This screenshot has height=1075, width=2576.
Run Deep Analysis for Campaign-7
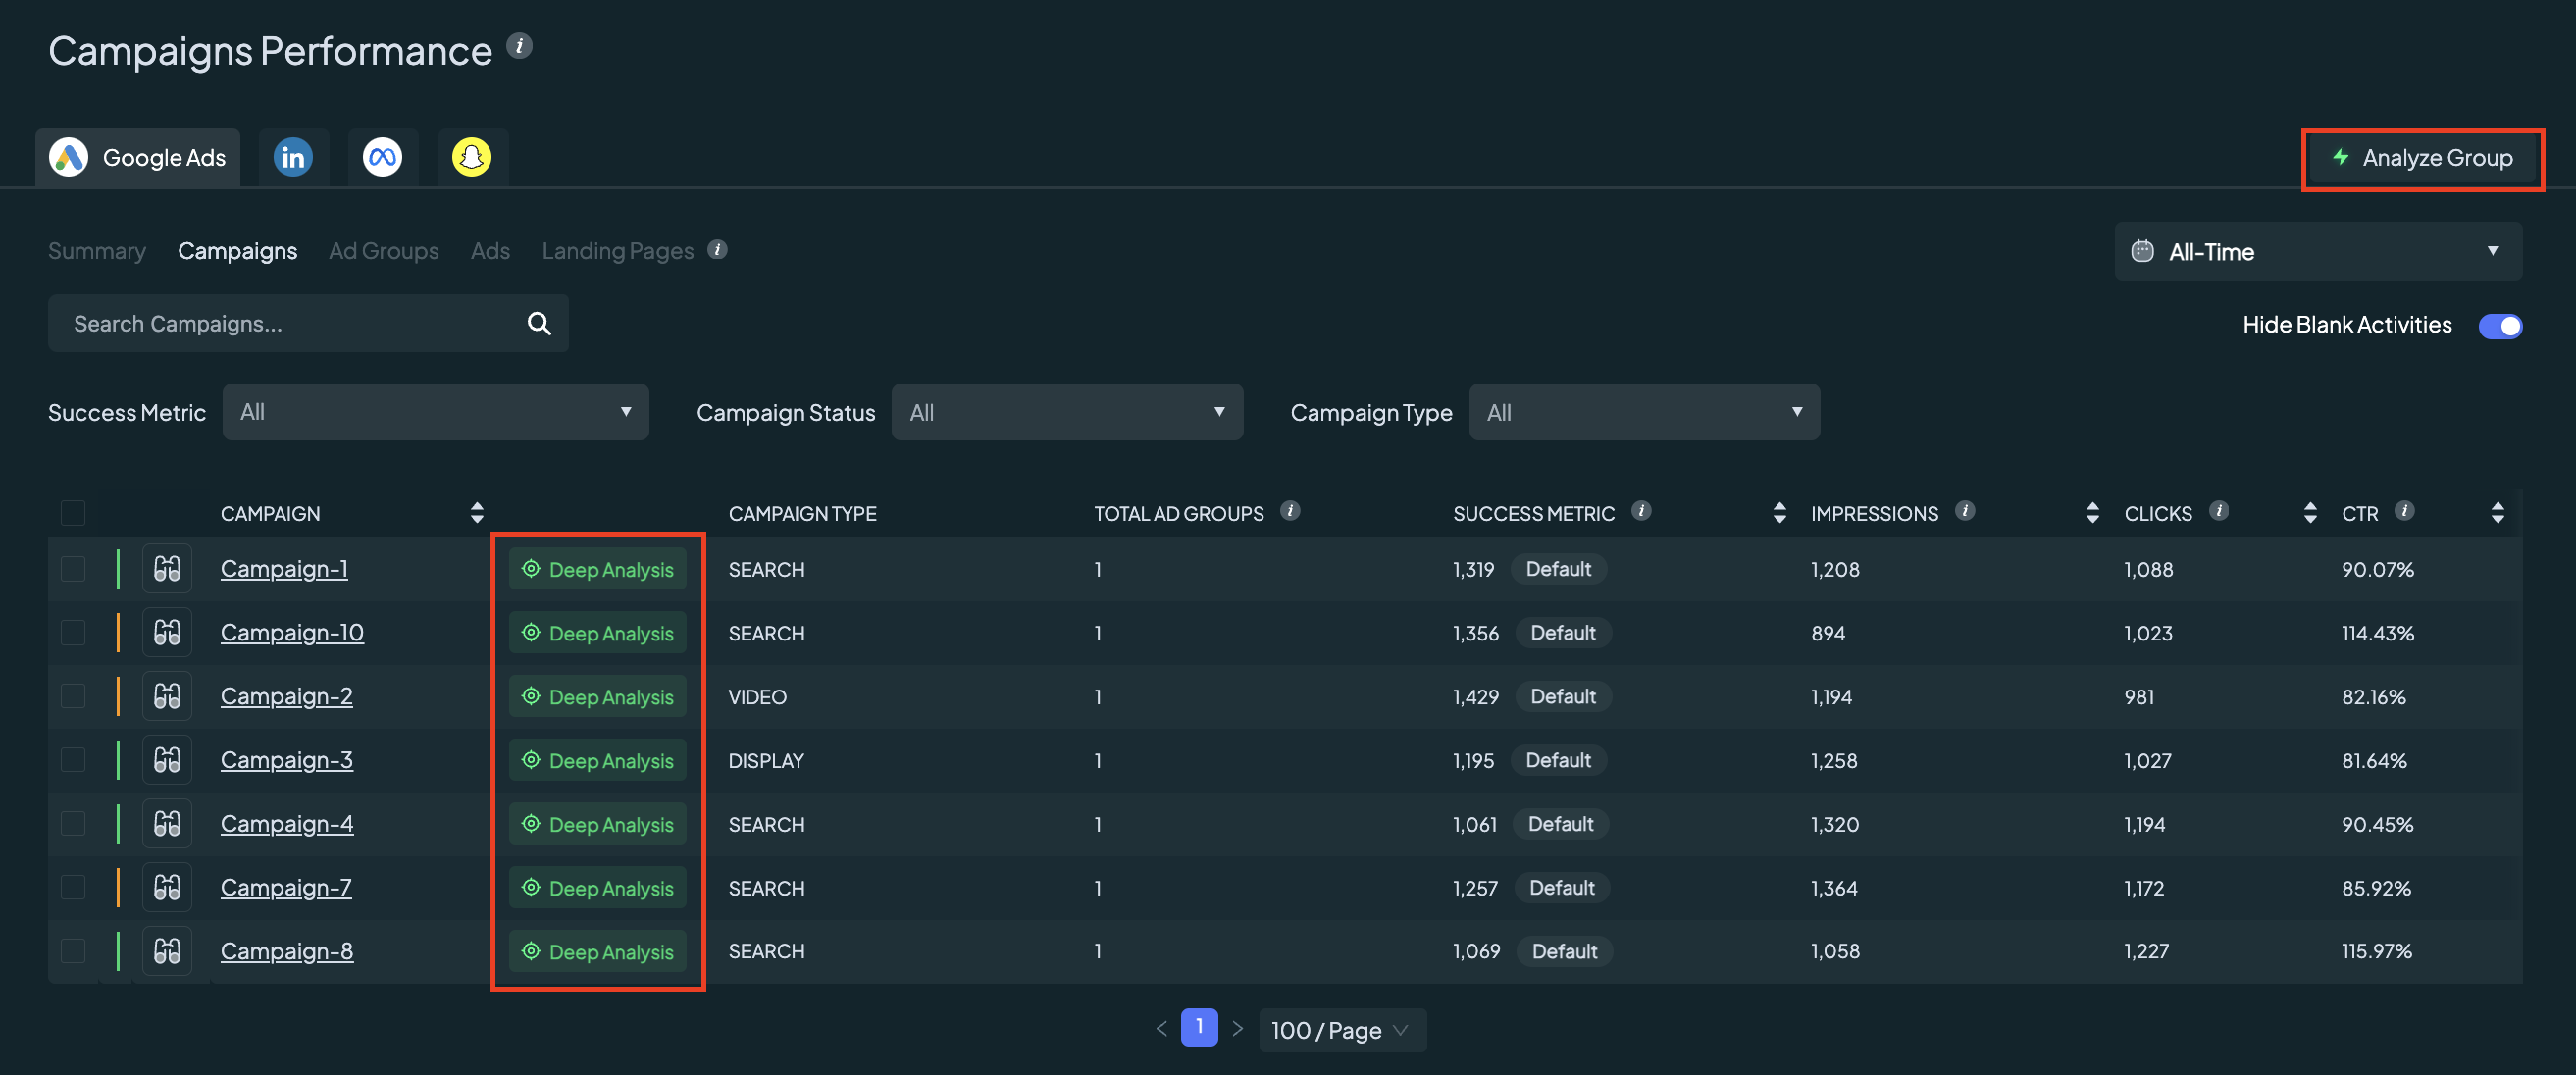[x=598, y=888]
